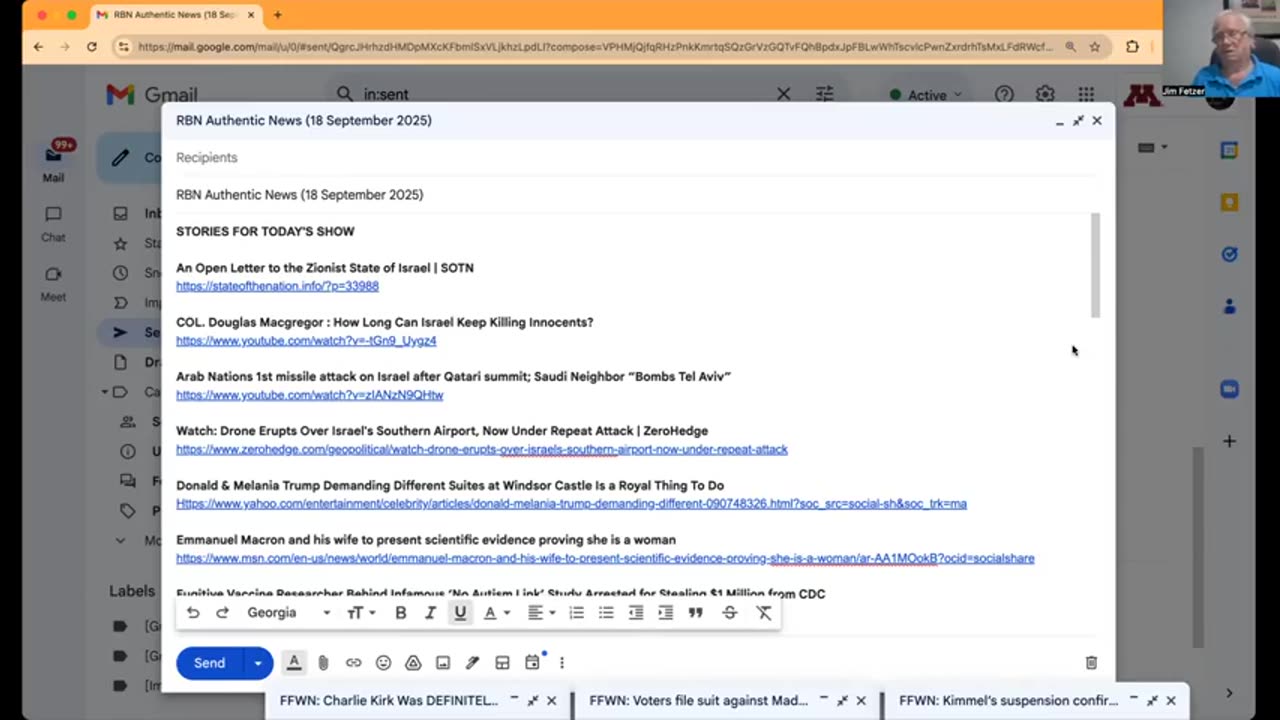Viewport: 1280px width, 720px height.
Task: Toggle italic formatting
Action: pyautogui.click(x=431, y=613)
